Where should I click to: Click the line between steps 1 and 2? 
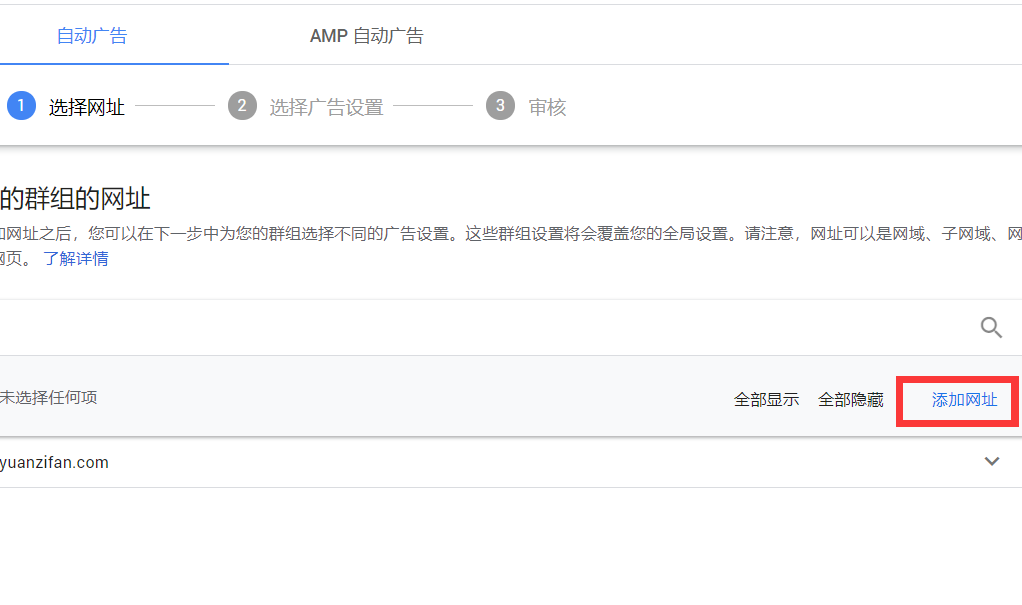pos(175,106)
